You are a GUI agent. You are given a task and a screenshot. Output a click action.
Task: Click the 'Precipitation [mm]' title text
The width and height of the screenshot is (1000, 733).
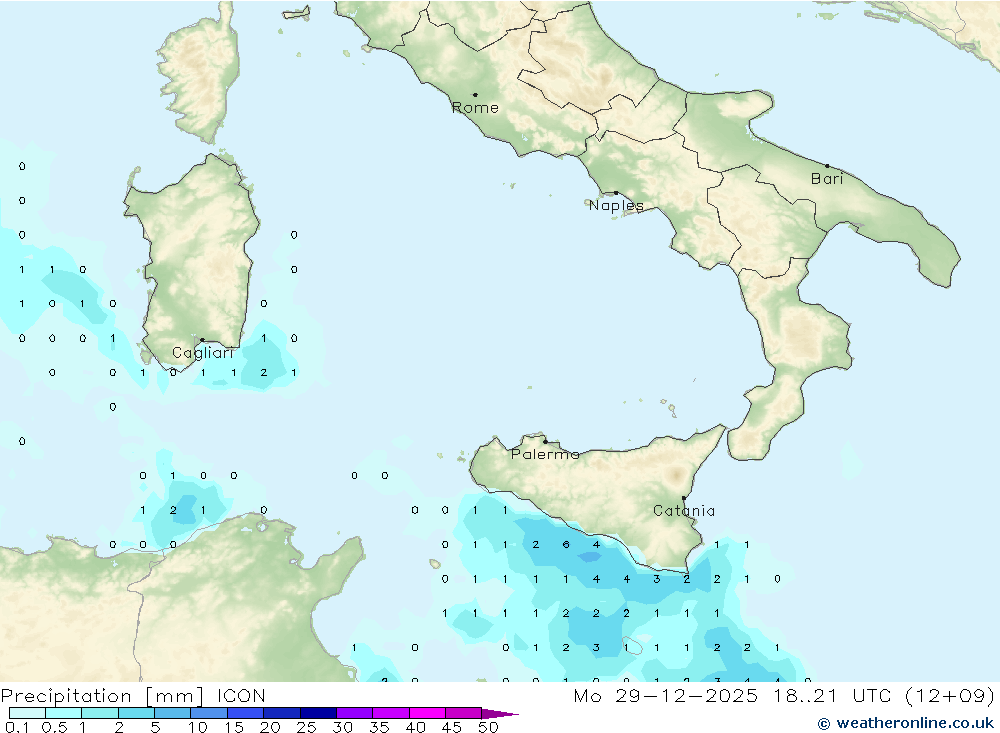coord(103,695)
